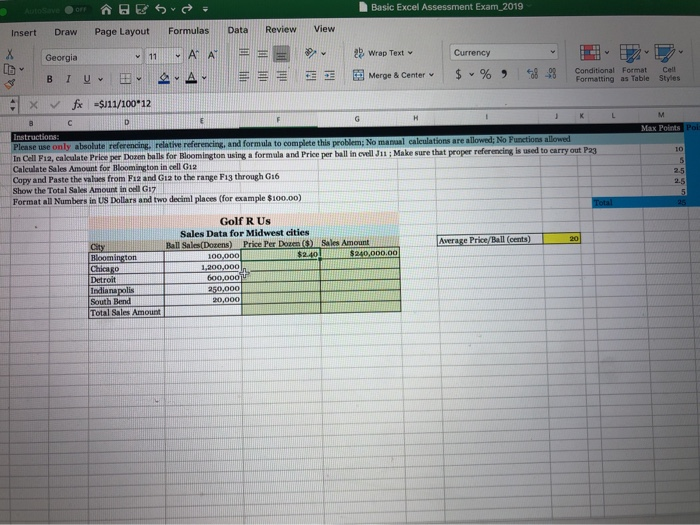Cancel the formula entry with X button

pos(33,105)
